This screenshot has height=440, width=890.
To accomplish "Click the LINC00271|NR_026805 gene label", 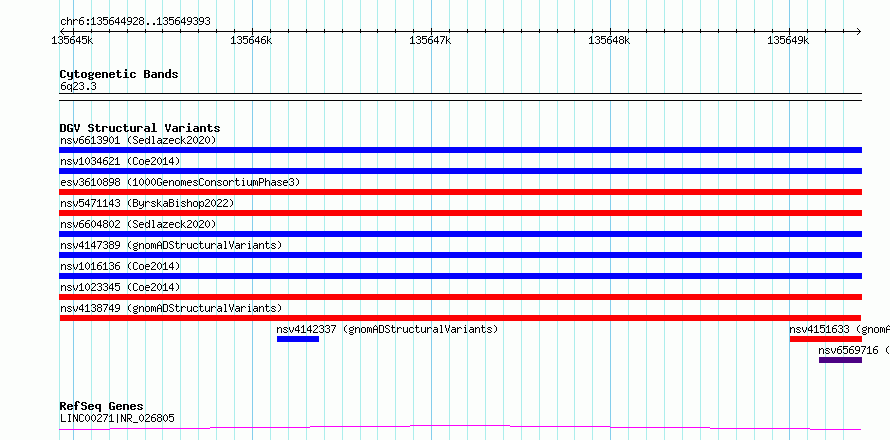I will pyautogui.click(x=117, y=419).
